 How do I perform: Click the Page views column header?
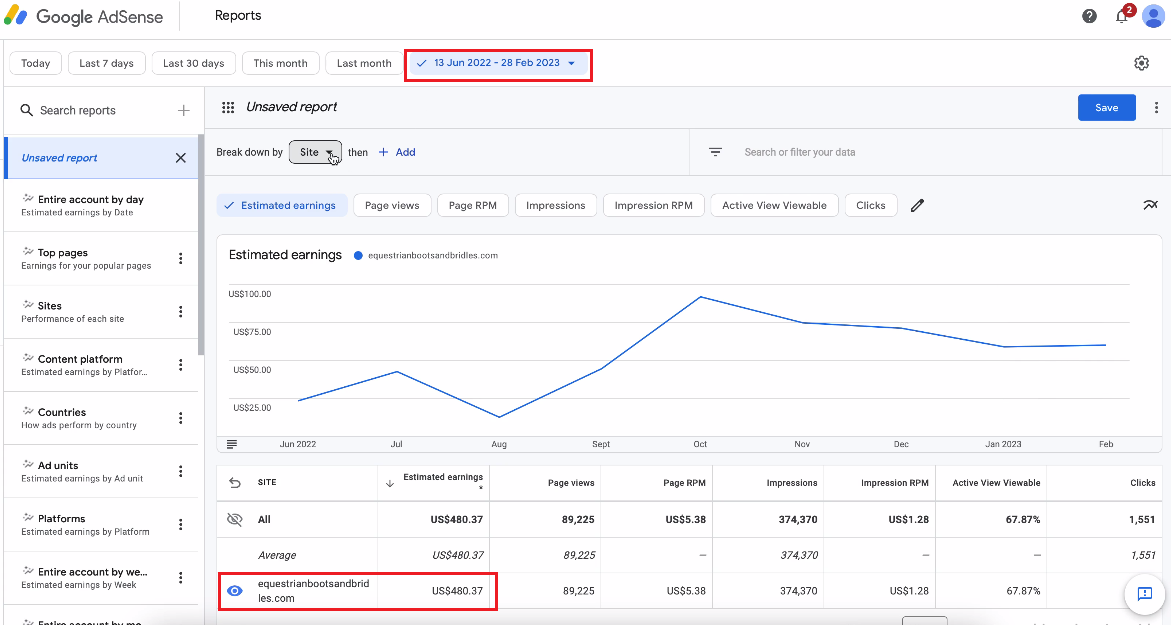coord(571,484)
